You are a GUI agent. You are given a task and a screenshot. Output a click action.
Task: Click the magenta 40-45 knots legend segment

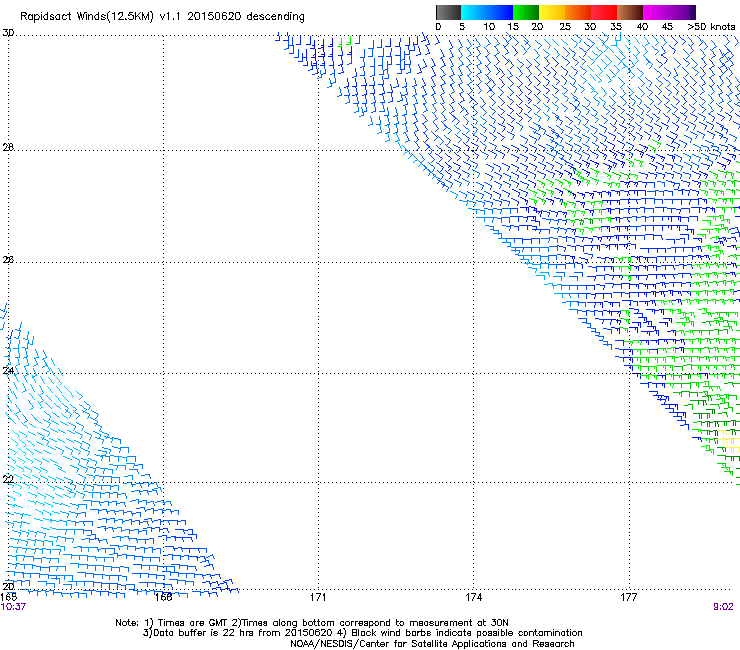click(x=656, y=12)
